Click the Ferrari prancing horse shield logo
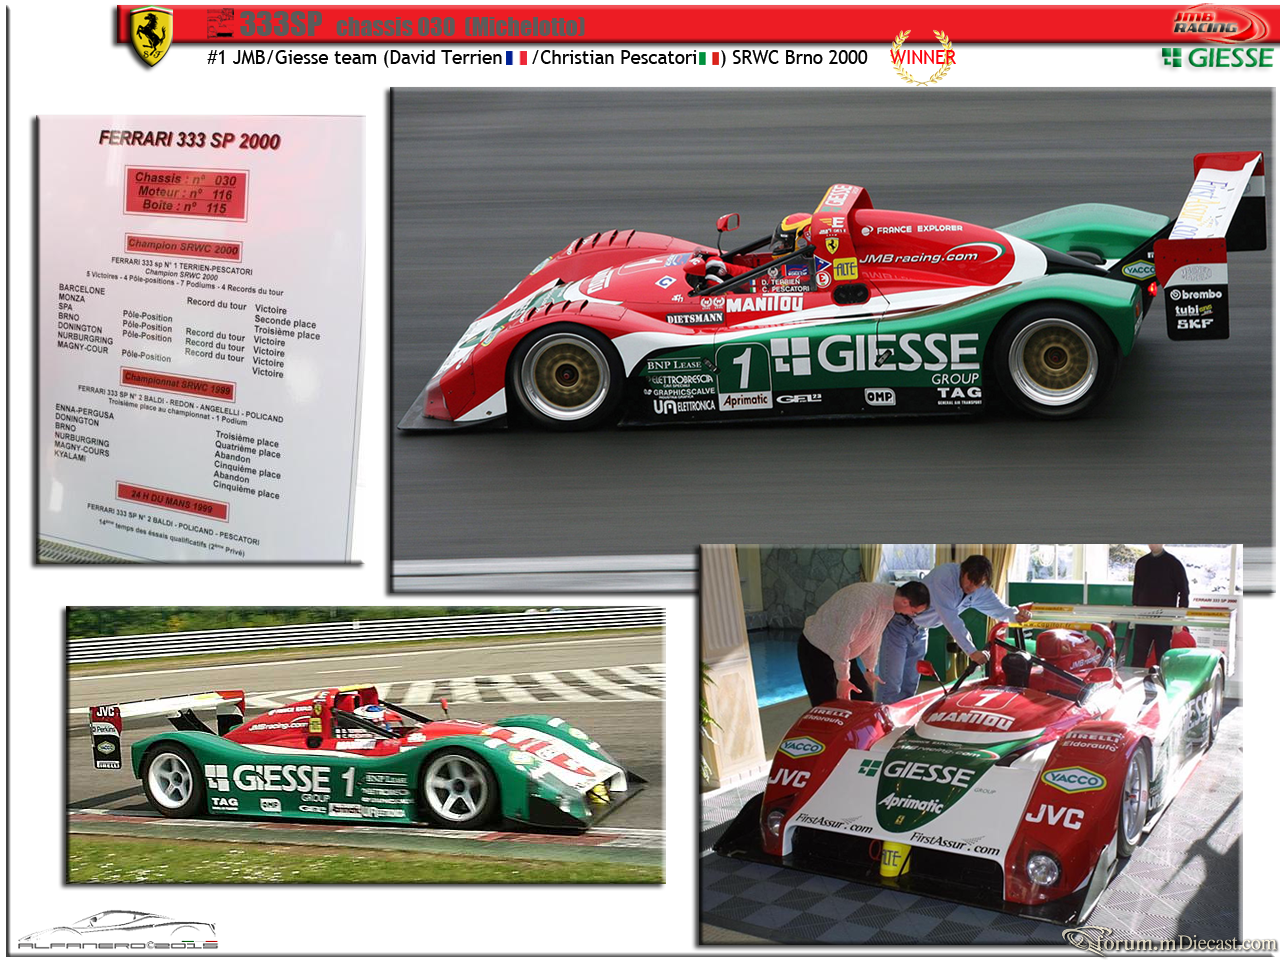The height and width of the screenshot is (960, 1280). [x=152, y=37]
